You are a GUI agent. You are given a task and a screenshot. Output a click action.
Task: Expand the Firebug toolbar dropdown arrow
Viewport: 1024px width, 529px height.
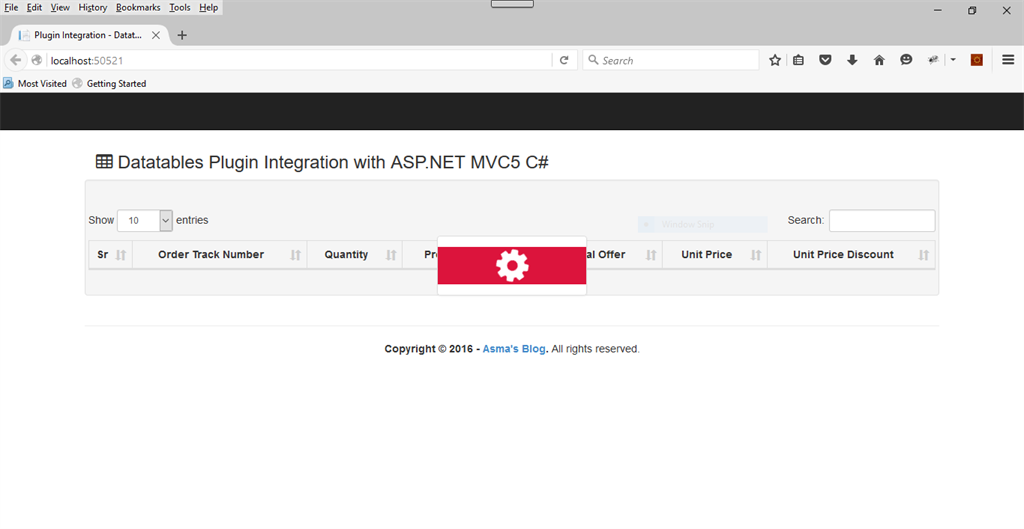[953, 60]
